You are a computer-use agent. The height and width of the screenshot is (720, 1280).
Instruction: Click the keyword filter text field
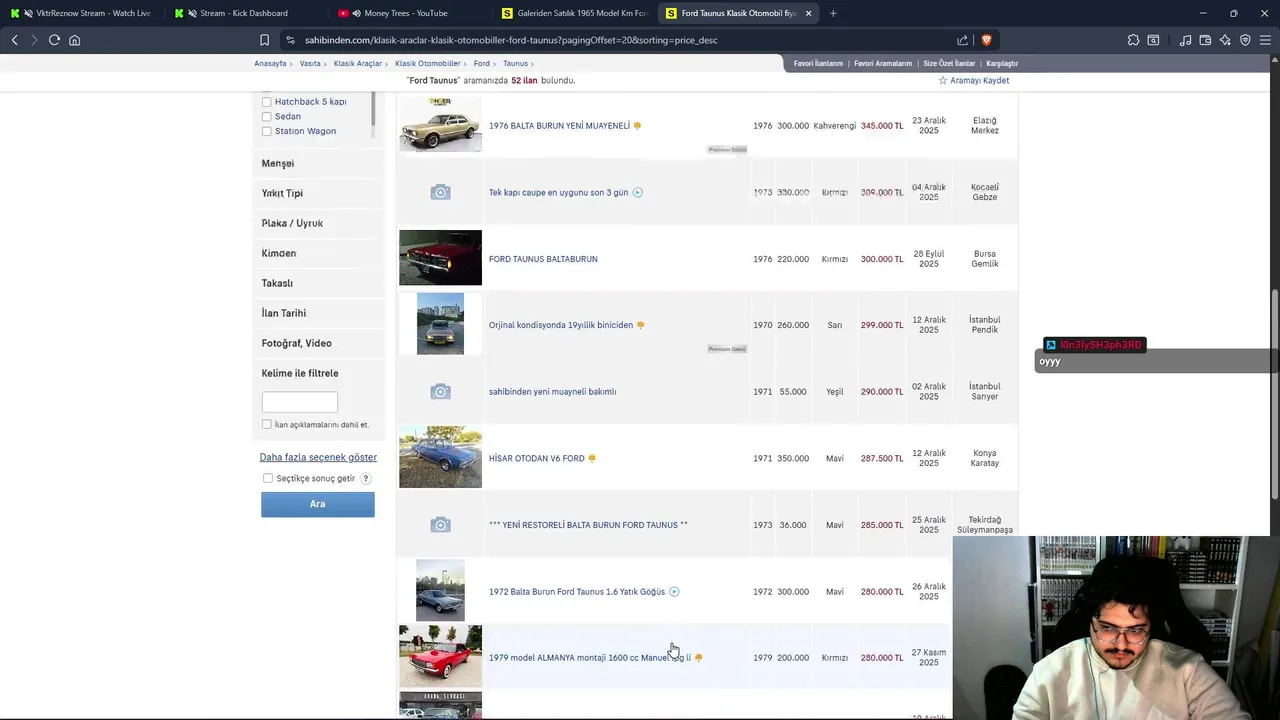[300, 401]
